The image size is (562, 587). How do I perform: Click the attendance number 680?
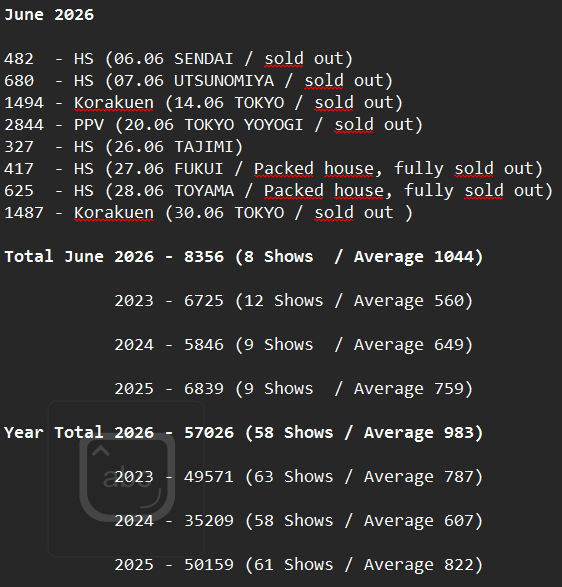click(19, 81)
